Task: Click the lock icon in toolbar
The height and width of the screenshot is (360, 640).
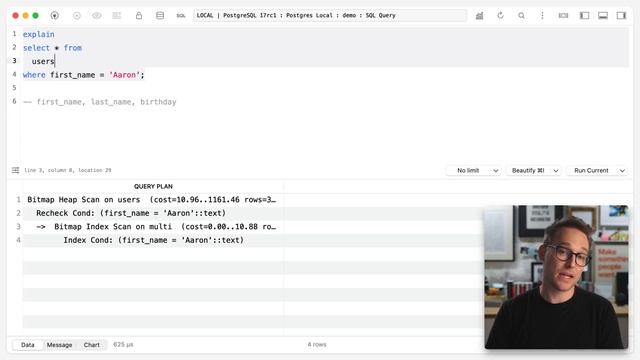Action: pos(139,16)
